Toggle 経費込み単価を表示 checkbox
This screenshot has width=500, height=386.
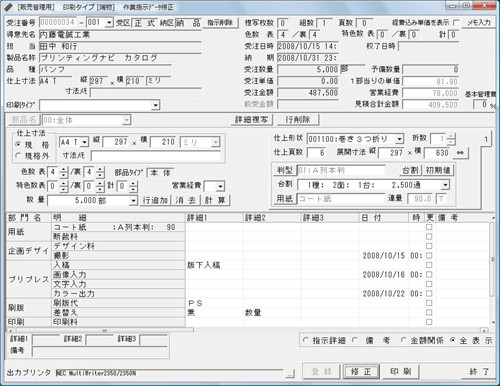(456, 23)
